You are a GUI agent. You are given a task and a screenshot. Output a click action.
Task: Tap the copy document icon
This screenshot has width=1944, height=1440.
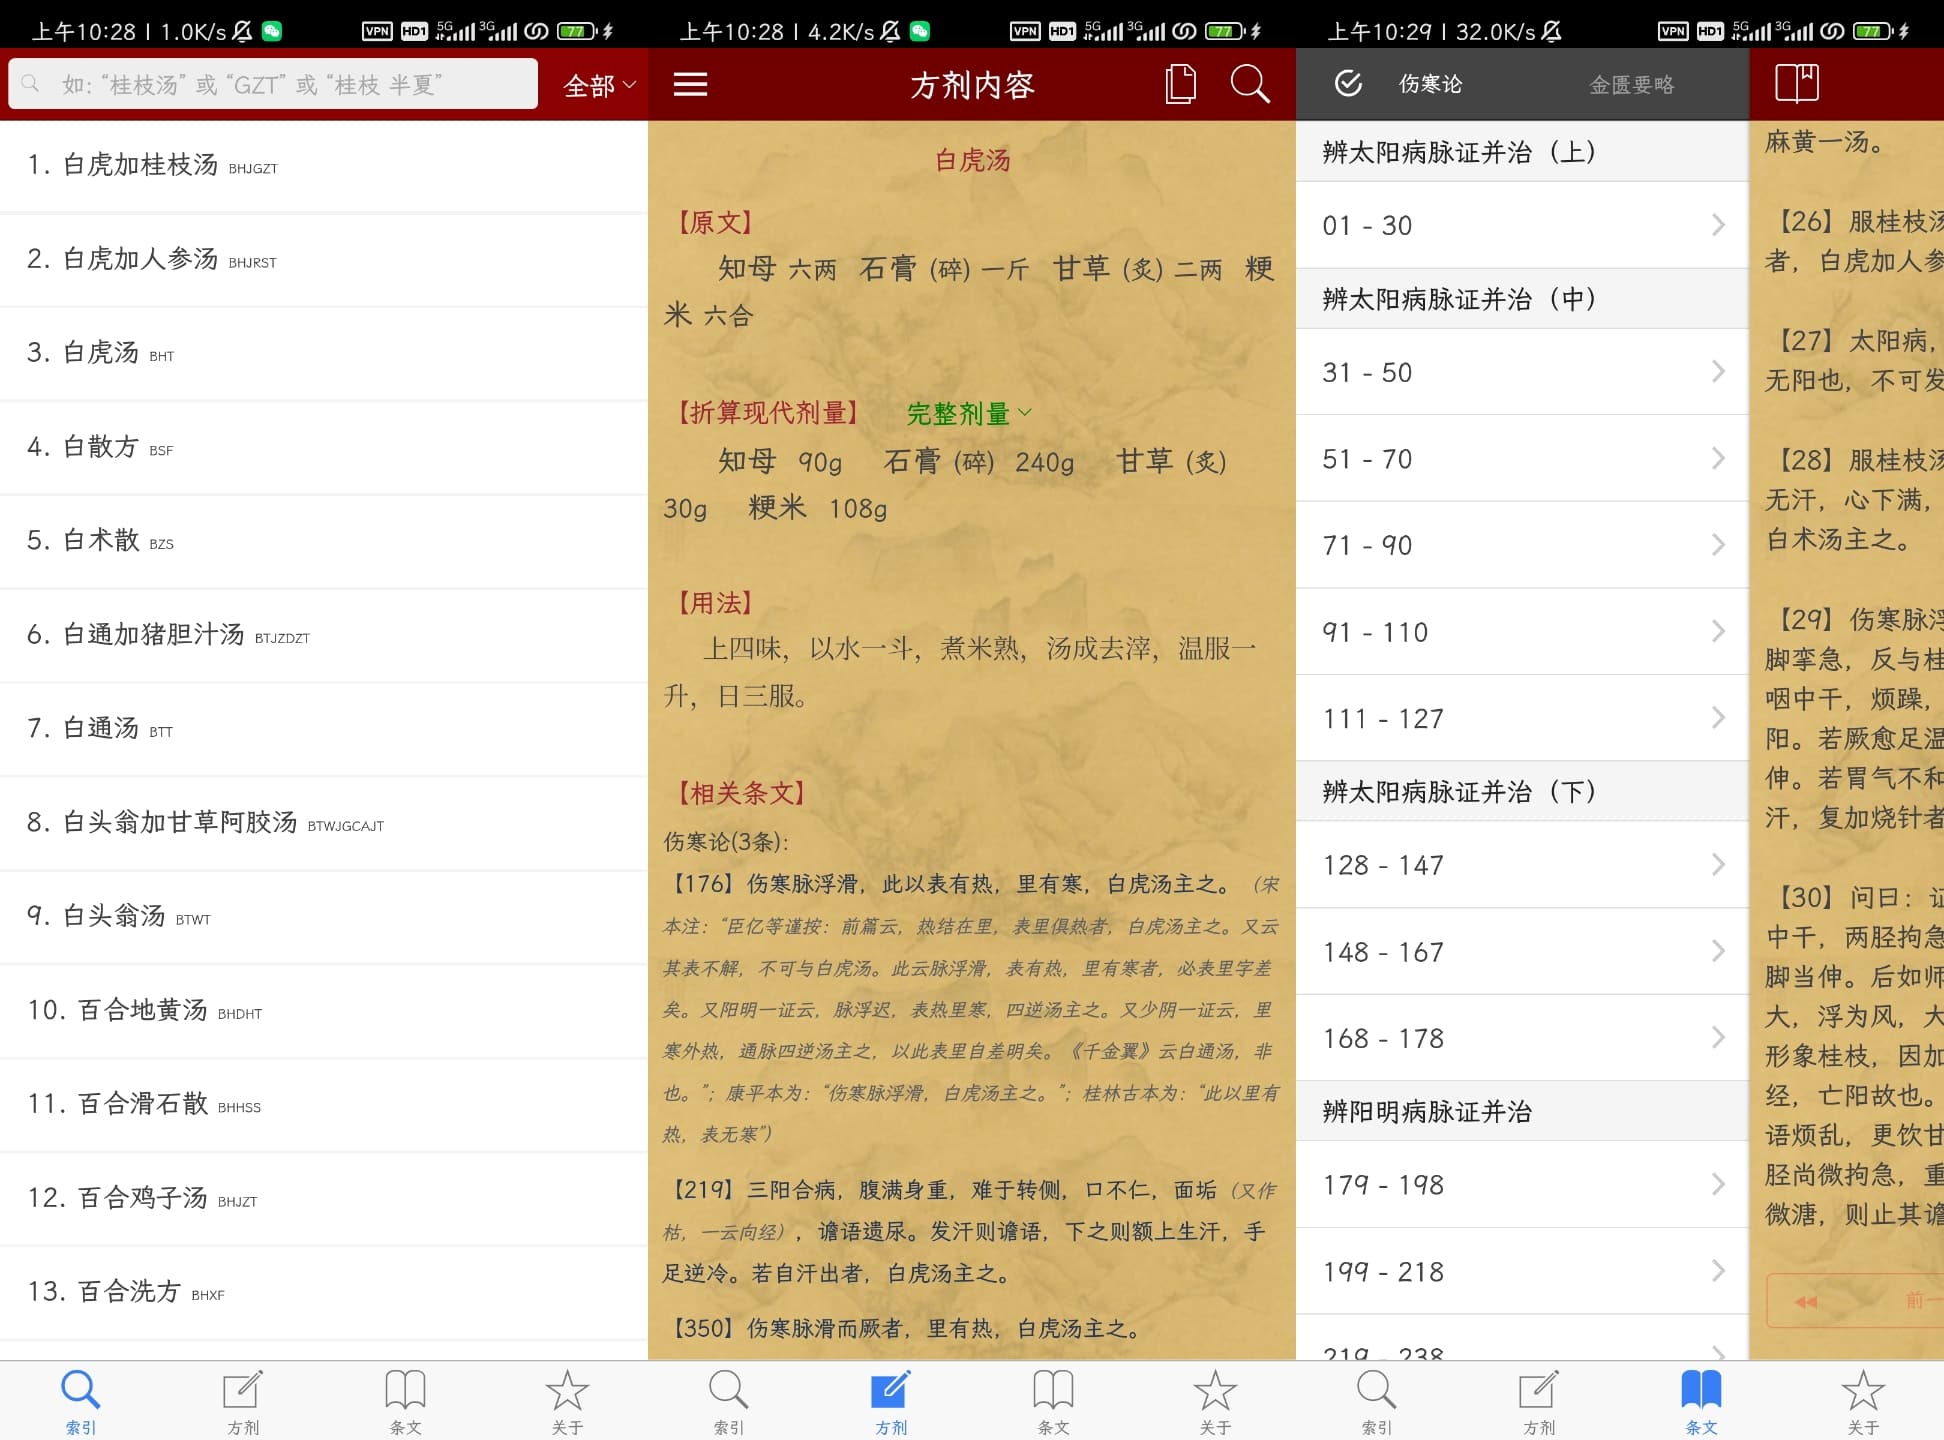[x=1181, y=85]
